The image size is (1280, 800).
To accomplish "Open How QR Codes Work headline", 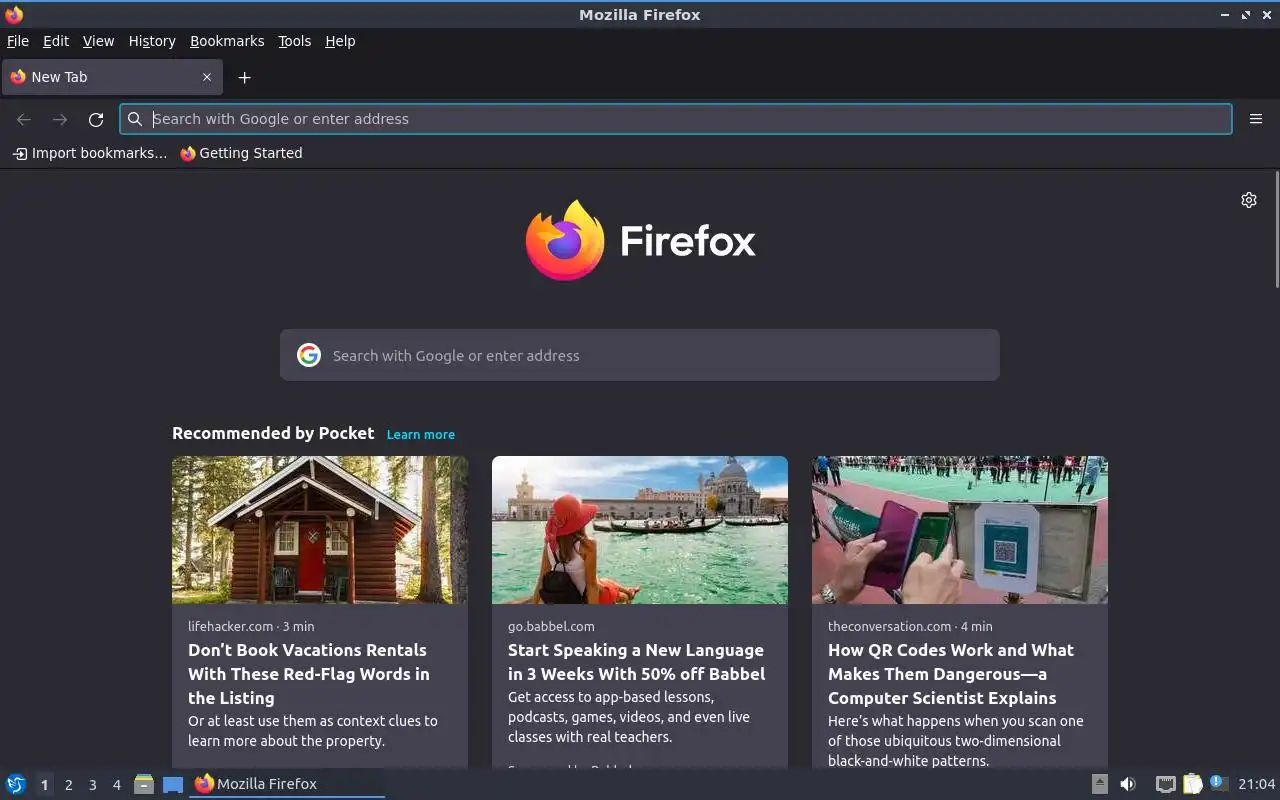I will (951, 674).
